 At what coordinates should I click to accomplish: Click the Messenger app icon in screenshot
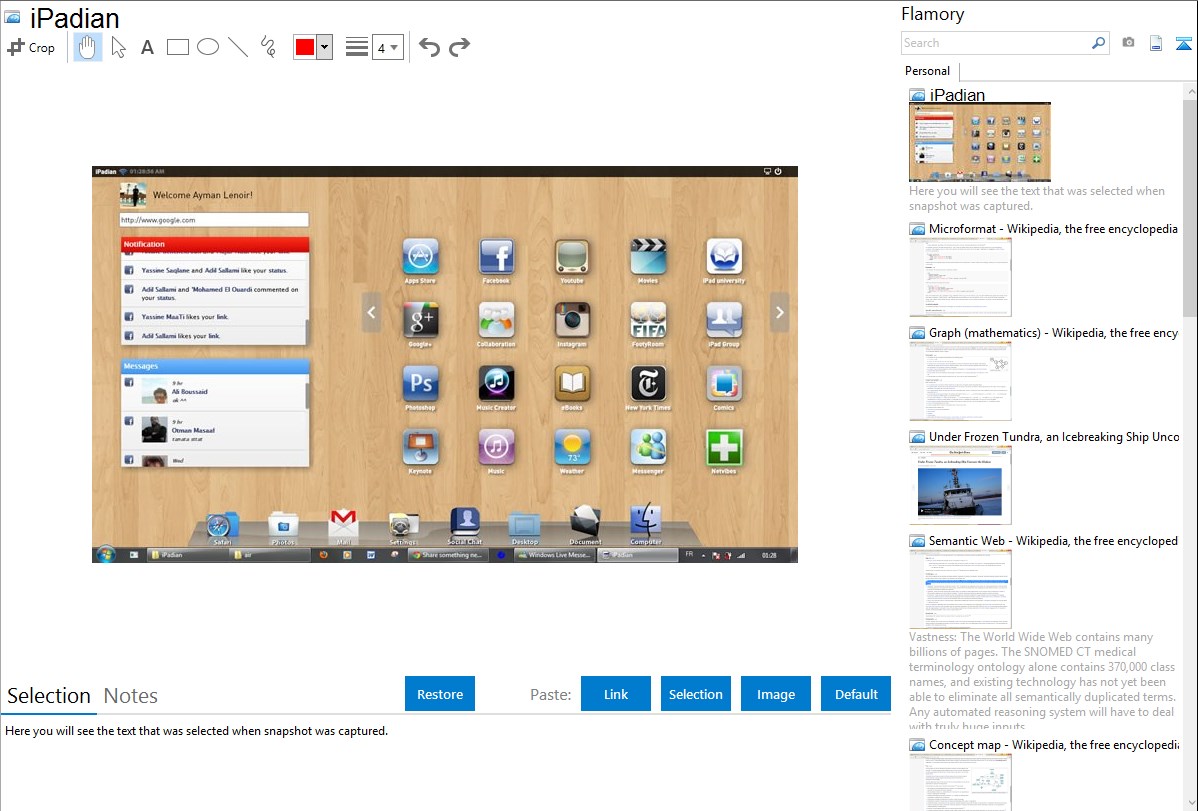(x=648, y=447)
